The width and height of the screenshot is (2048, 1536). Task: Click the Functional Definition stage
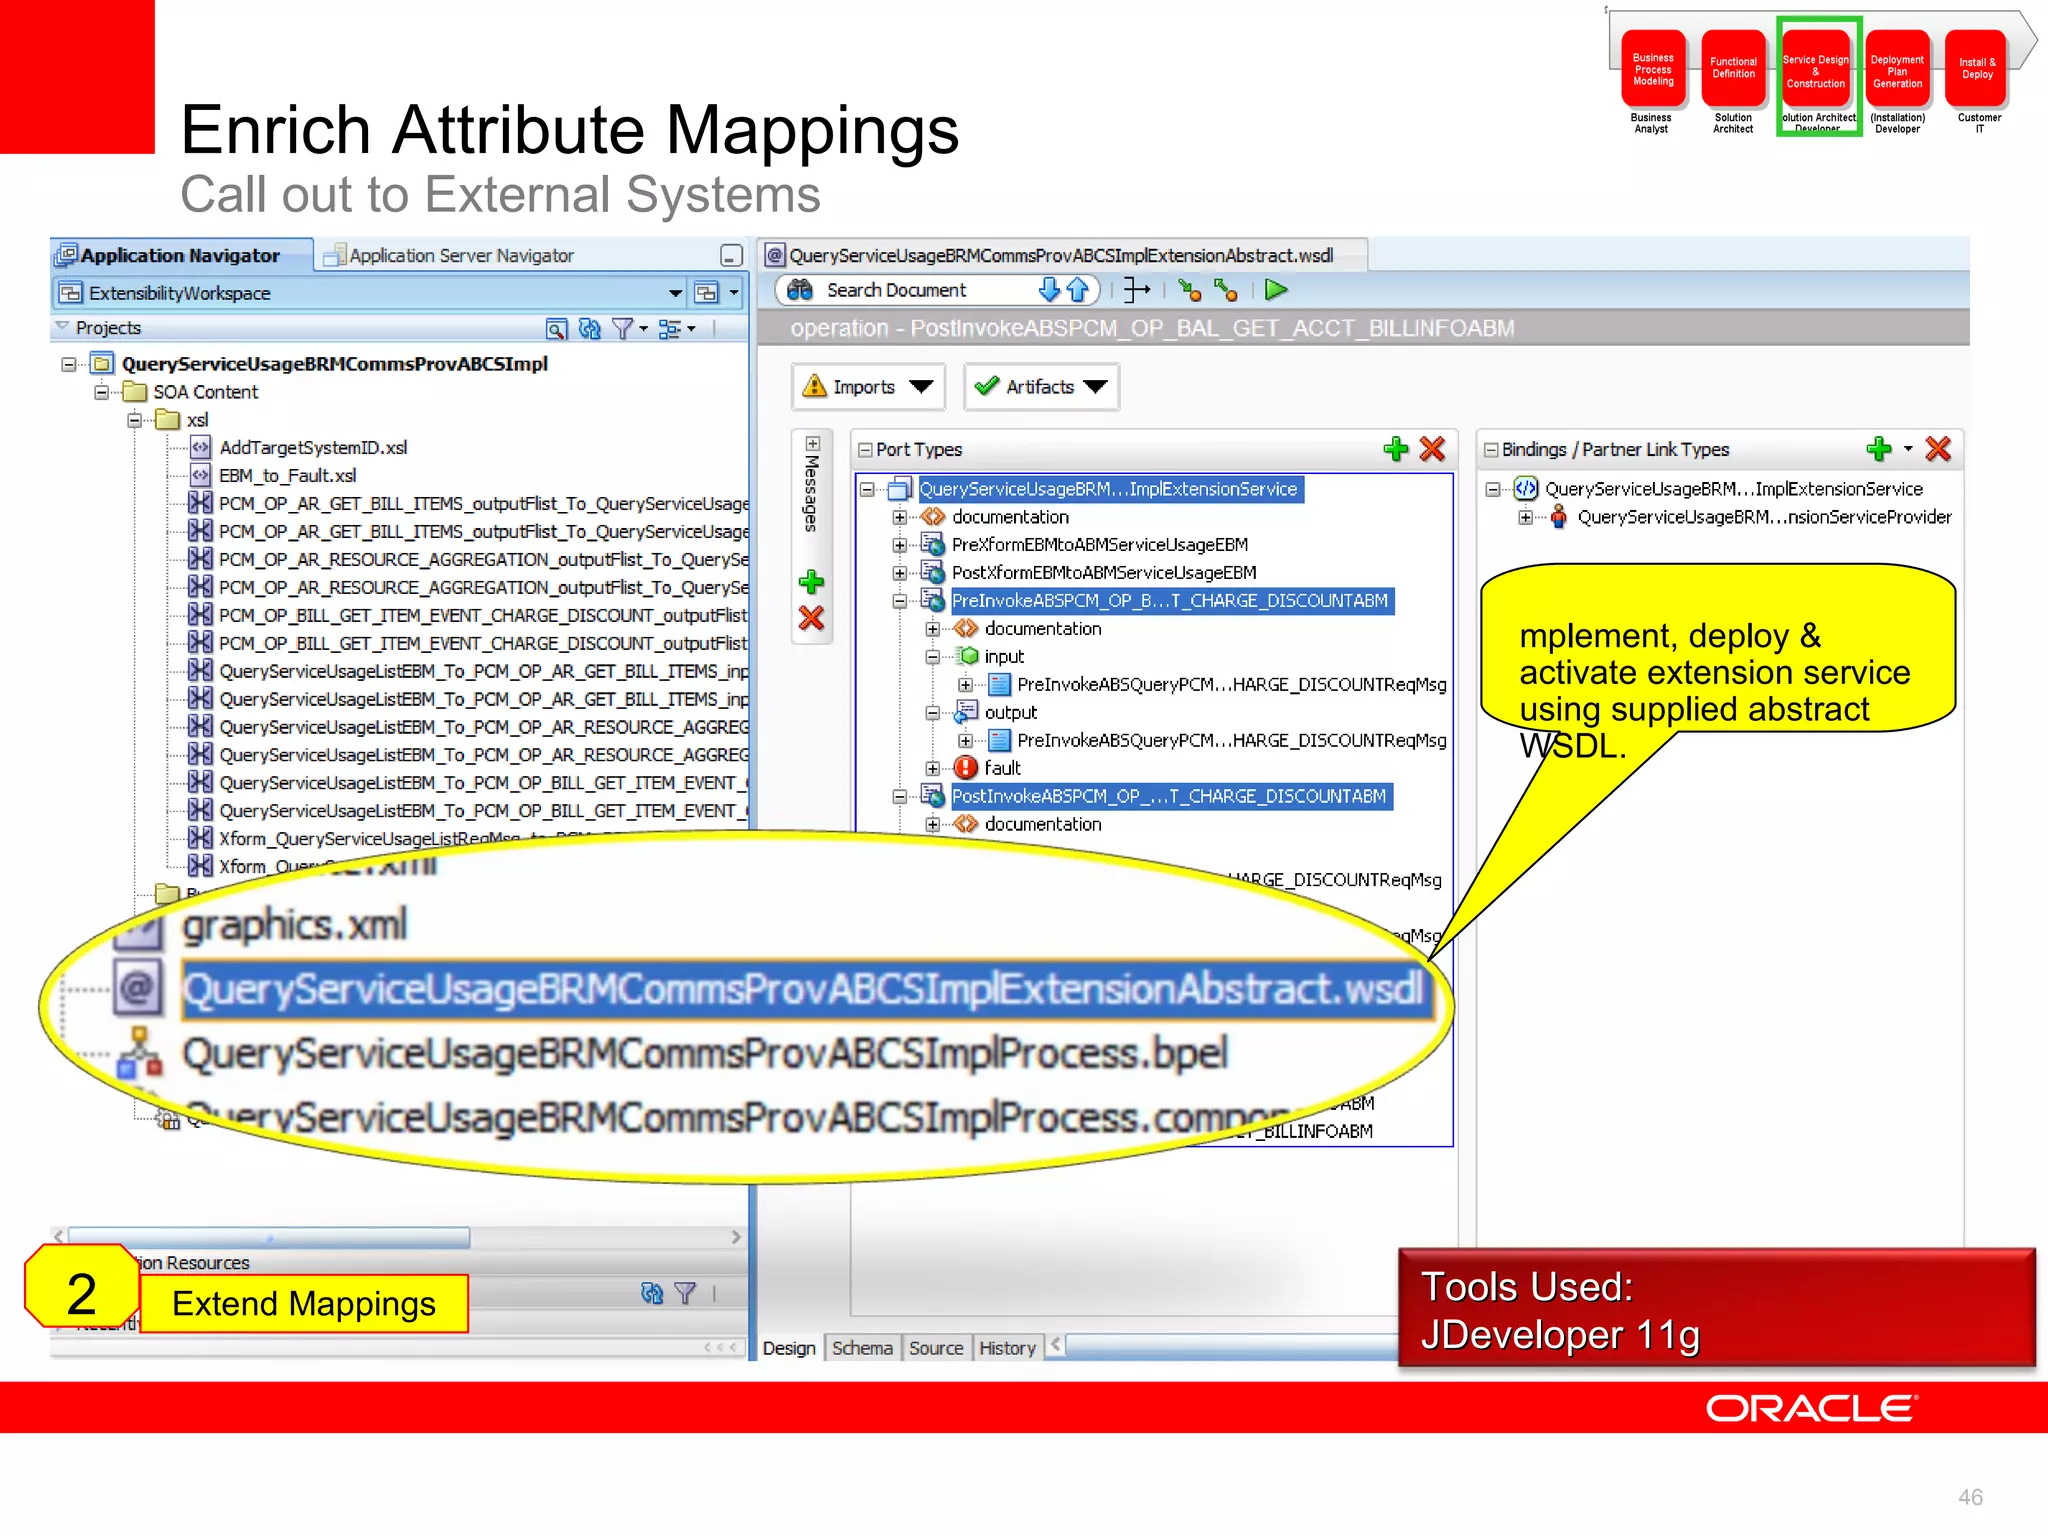1733,68
